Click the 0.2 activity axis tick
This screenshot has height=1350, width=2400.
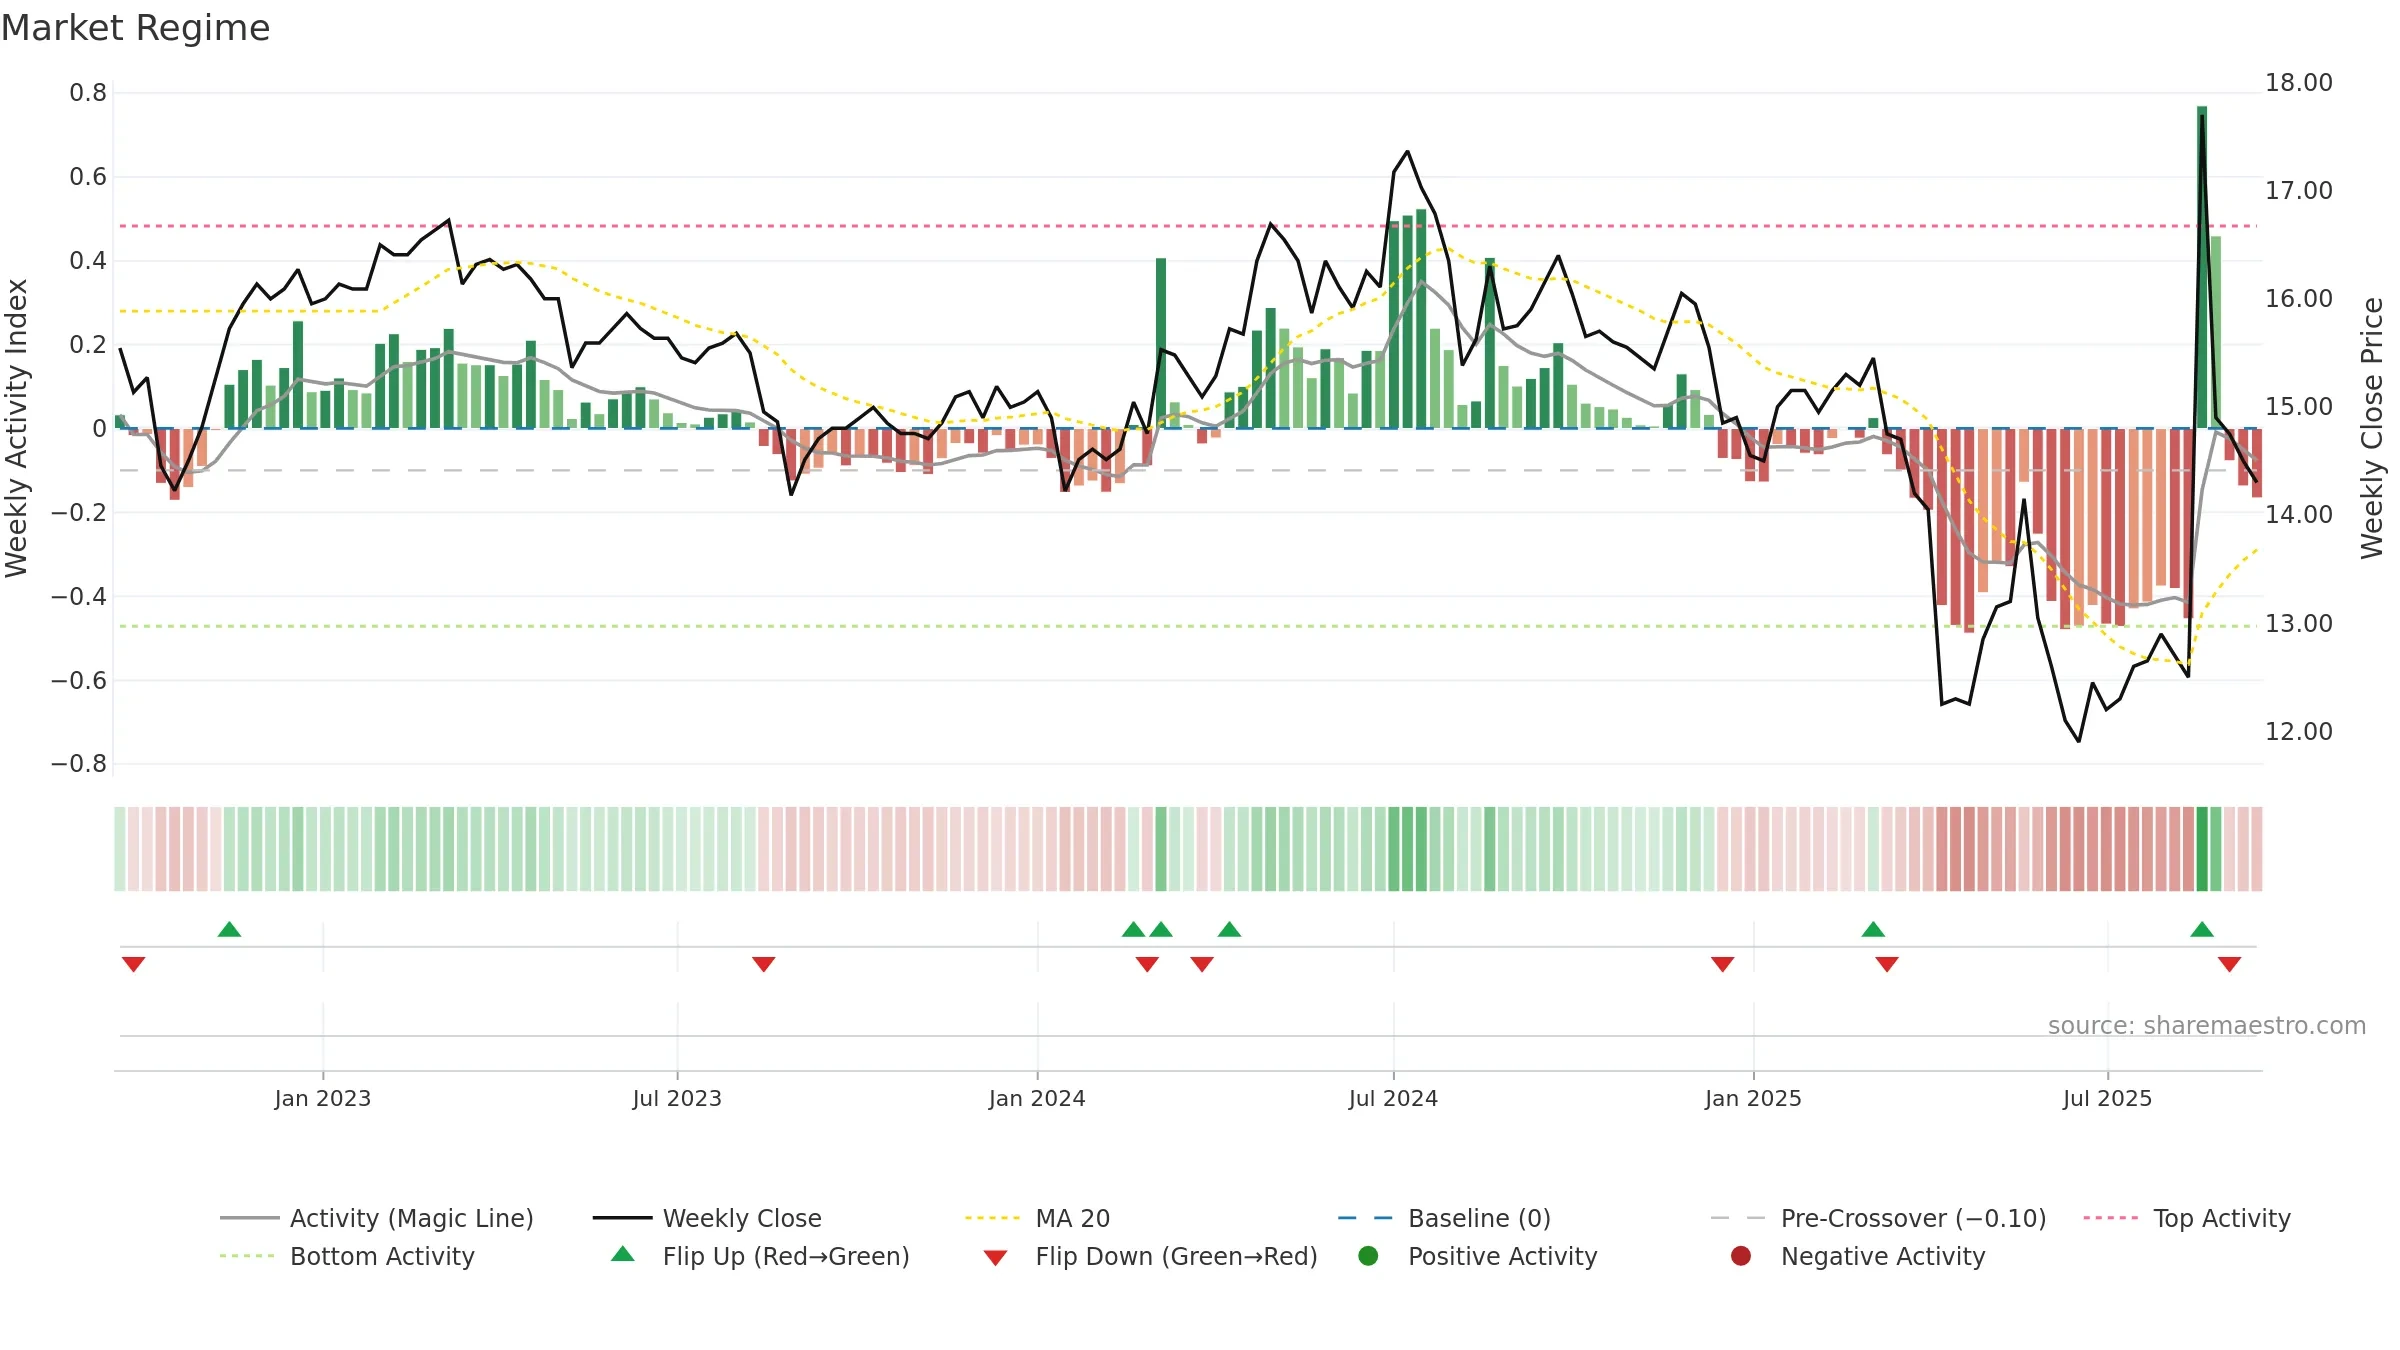click(x=88, y=345)
